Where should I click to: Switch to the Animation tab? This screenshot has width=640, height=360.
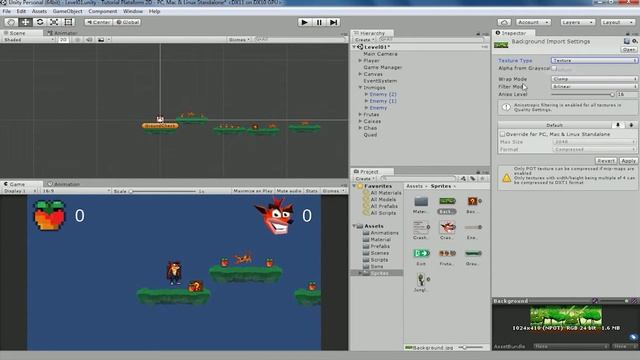[64, 184]
